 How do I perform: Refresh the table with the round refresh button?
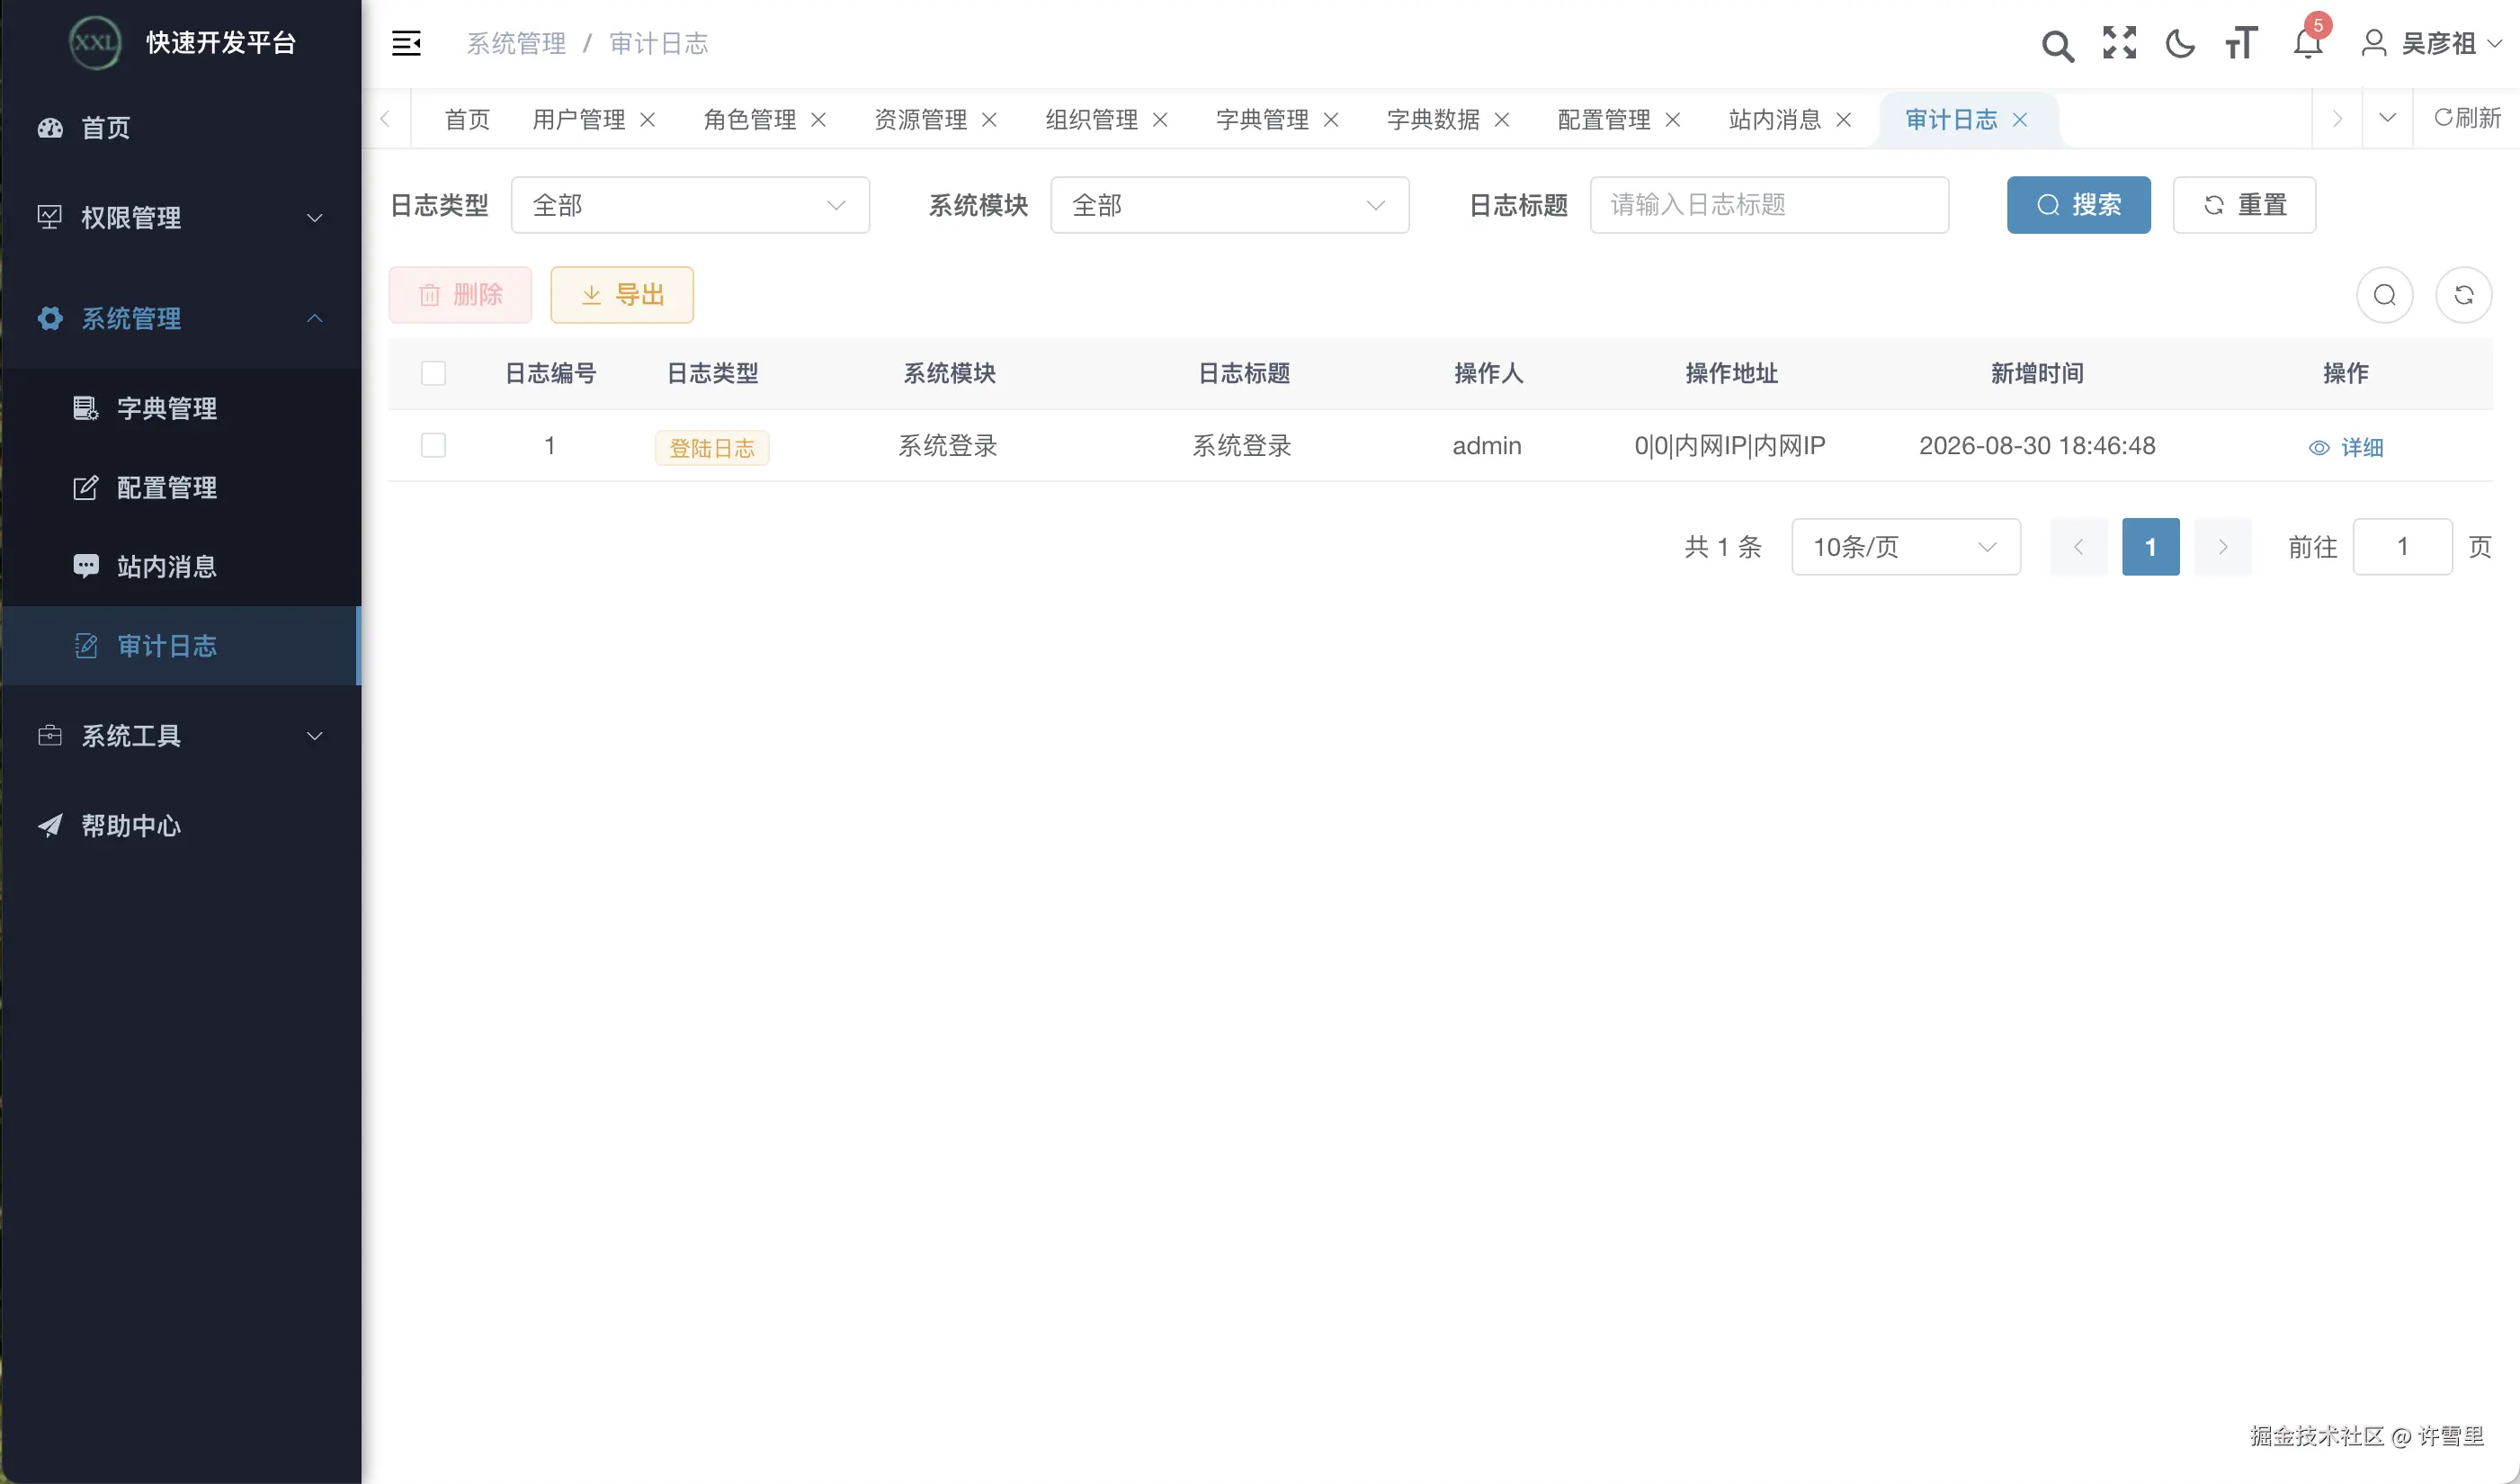(2464, 295)
